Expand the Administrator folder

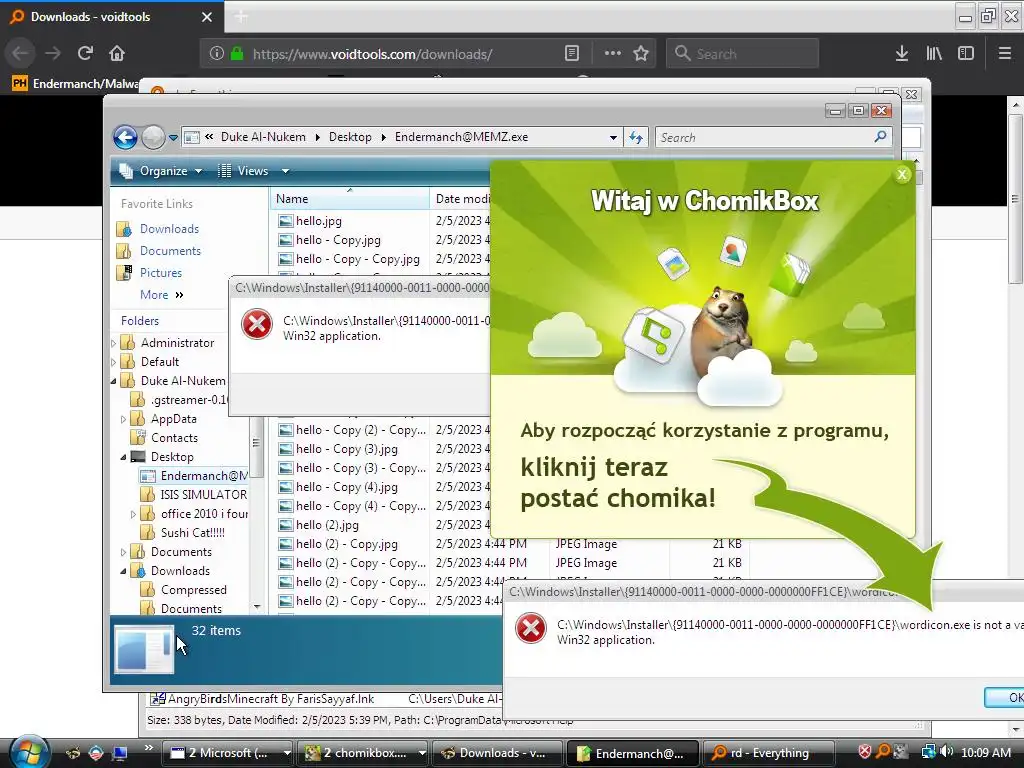(114, 343)
